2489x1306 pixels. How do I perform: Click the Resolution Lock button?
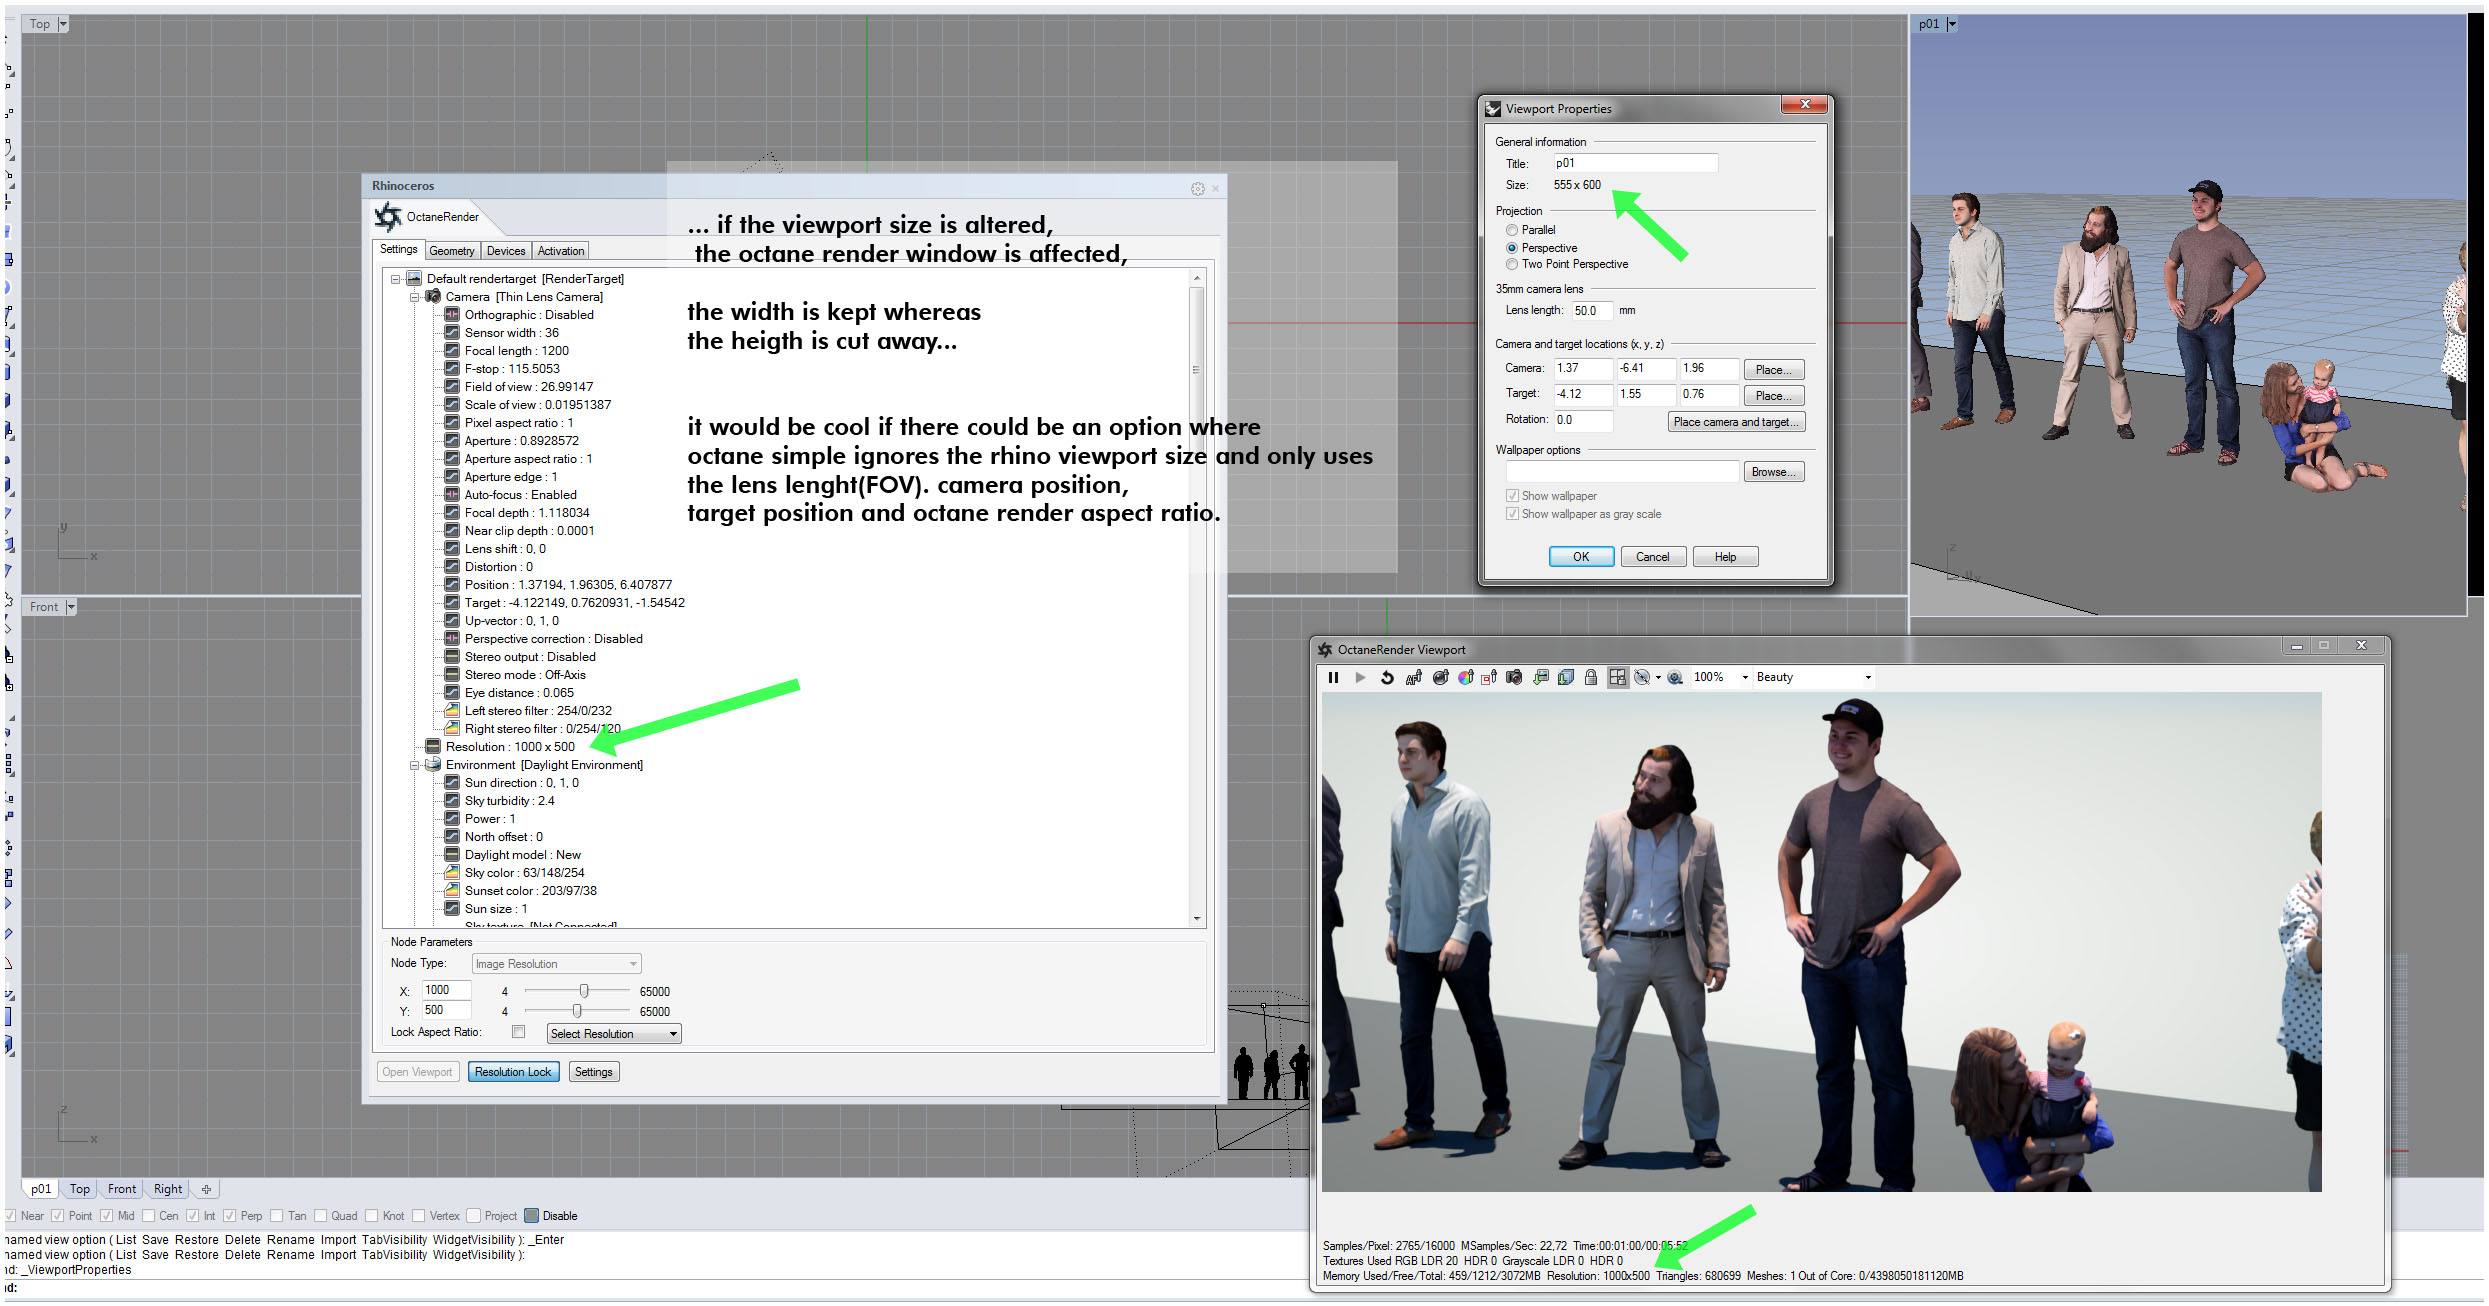click(513, 1072)
